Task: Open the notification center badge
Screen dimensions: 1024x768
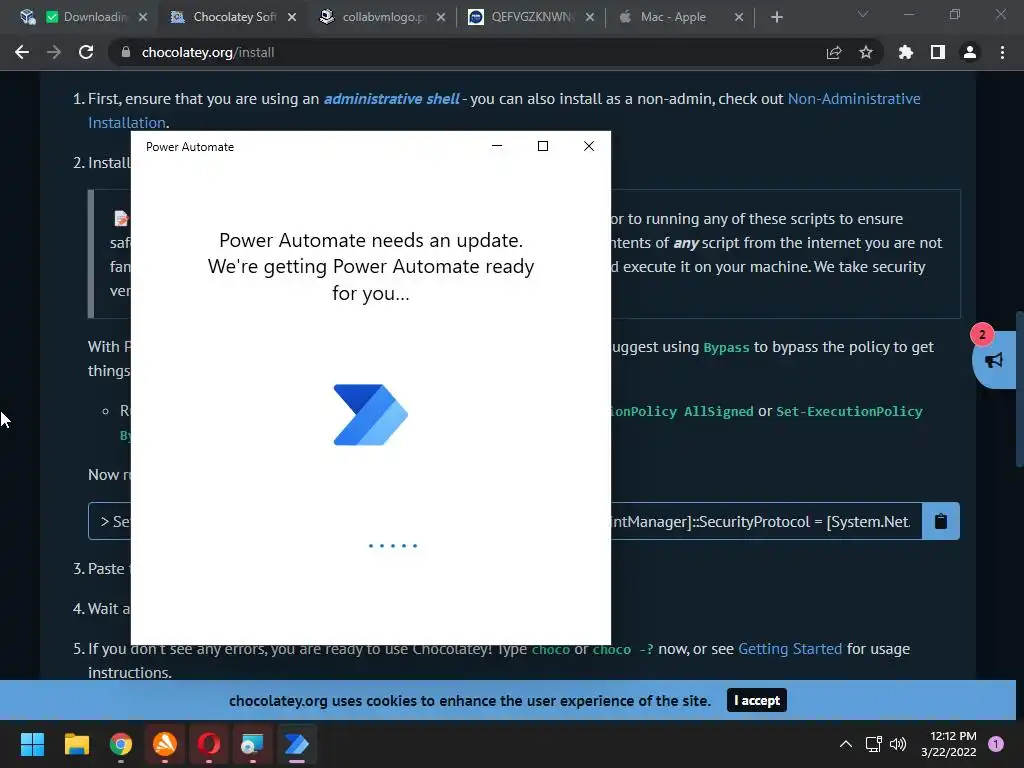Action: pos(996,744)
